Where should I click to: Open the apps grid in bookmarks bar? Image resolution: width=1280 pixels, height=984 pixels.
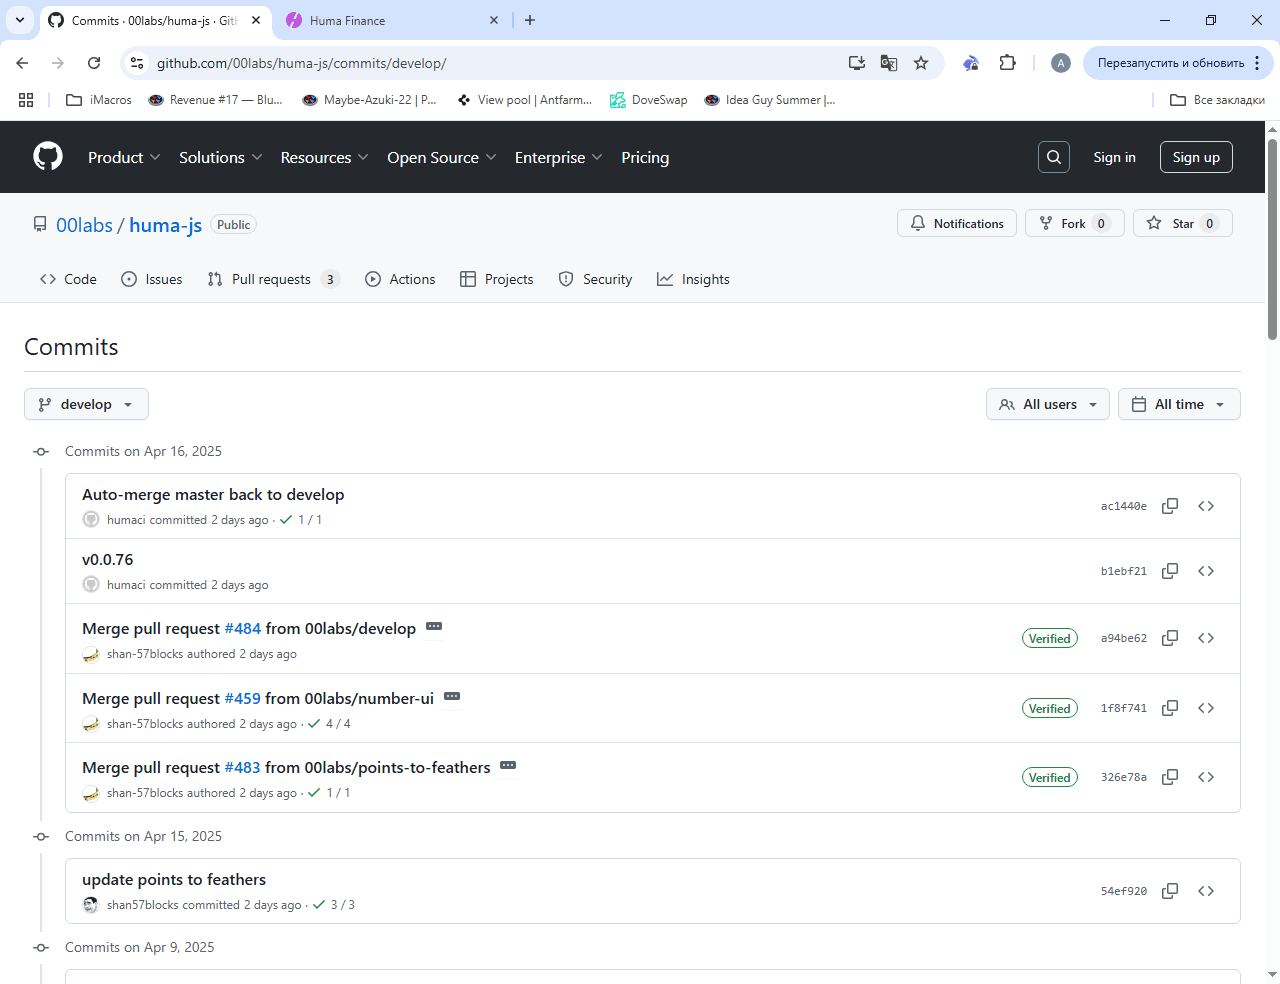click(x=26, y=100)
